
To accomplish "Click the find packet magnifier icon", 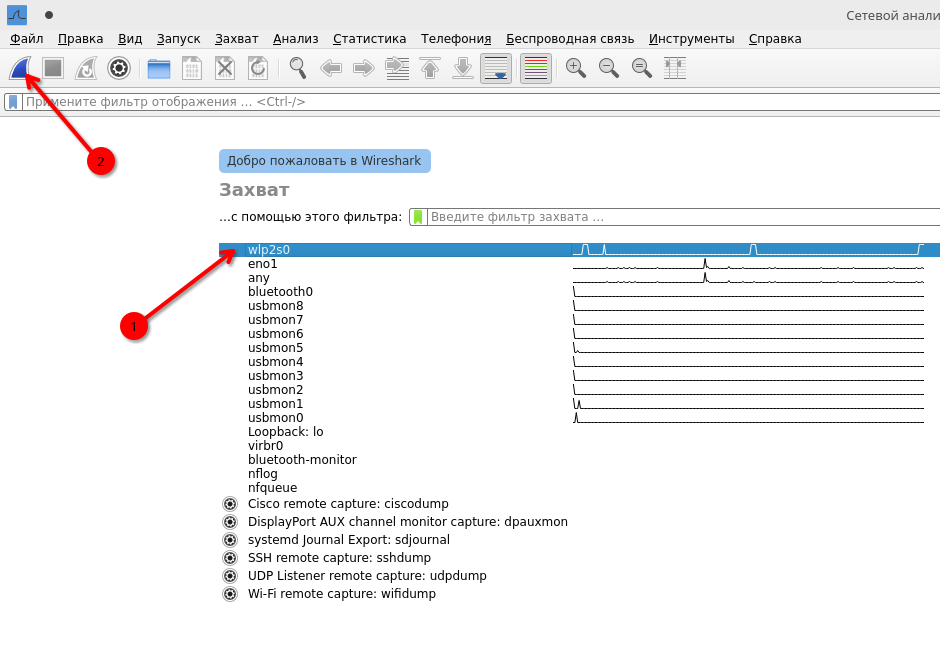I will (298, 68).
